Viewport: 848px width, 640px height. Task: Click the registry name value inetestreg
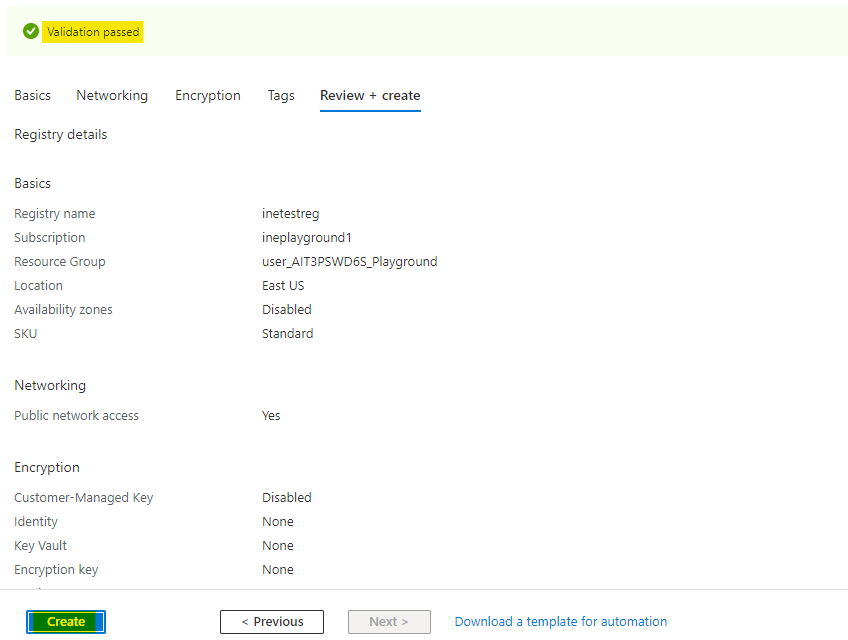coord(290,214)
